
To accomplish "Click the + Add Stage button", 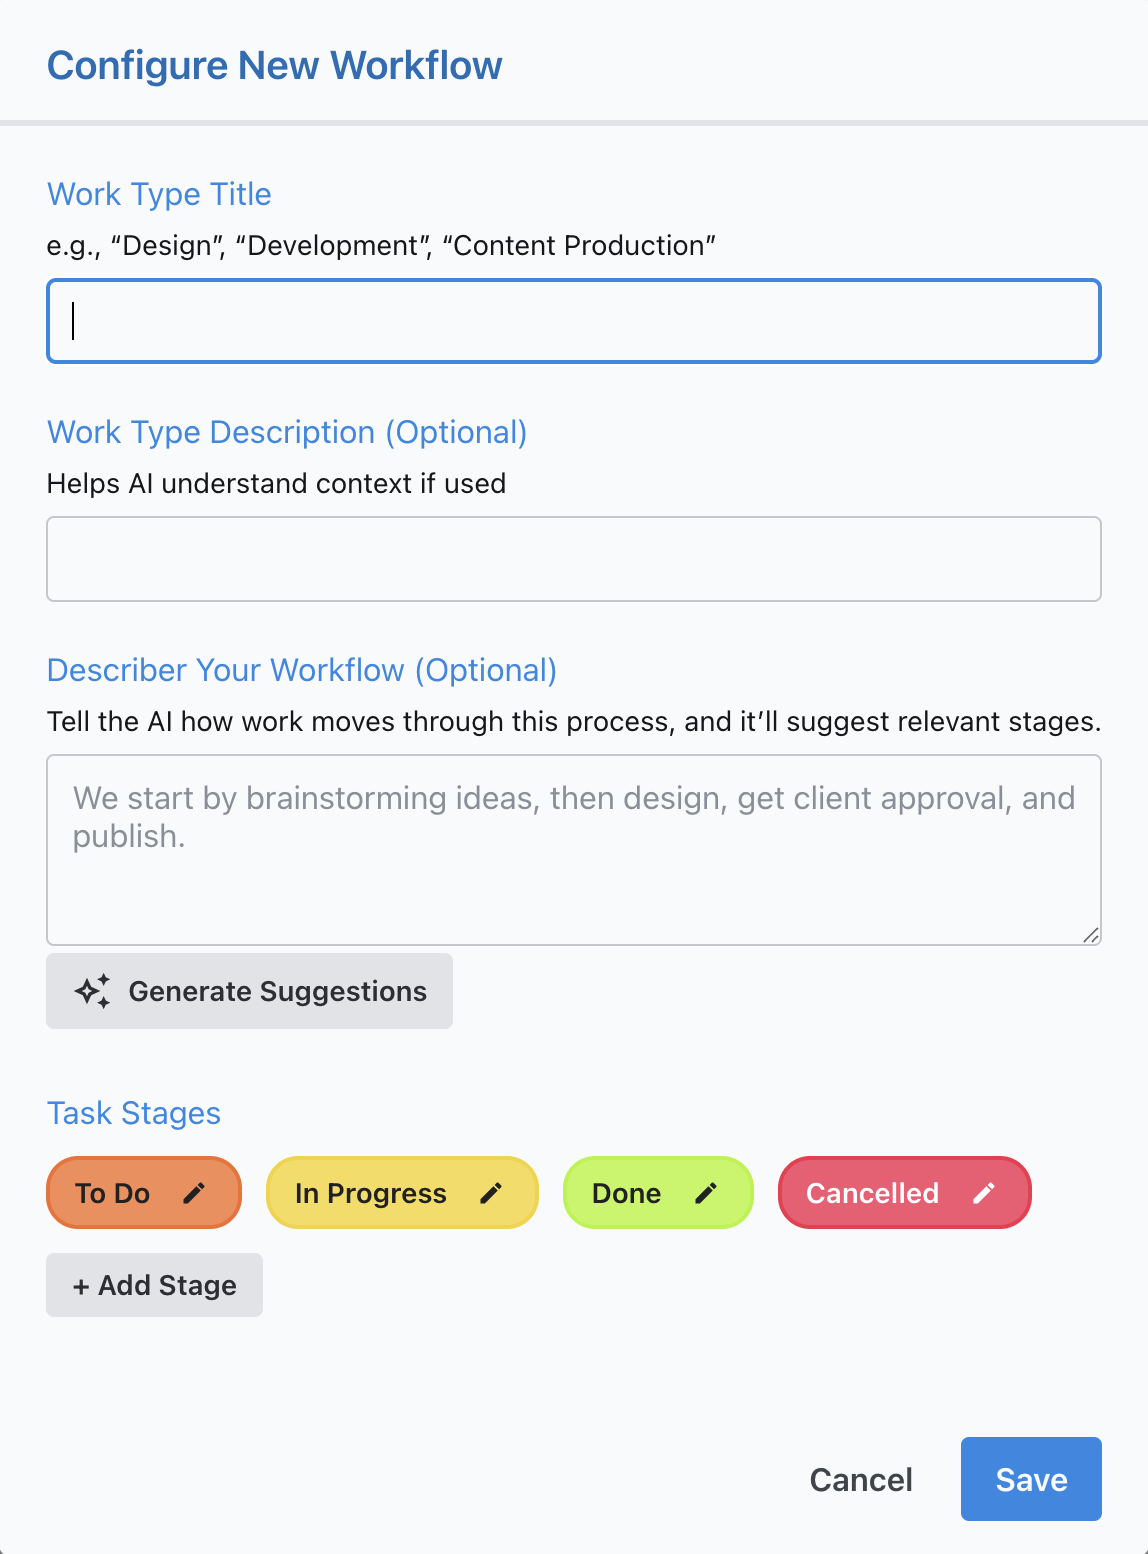I will [153, 1285].
